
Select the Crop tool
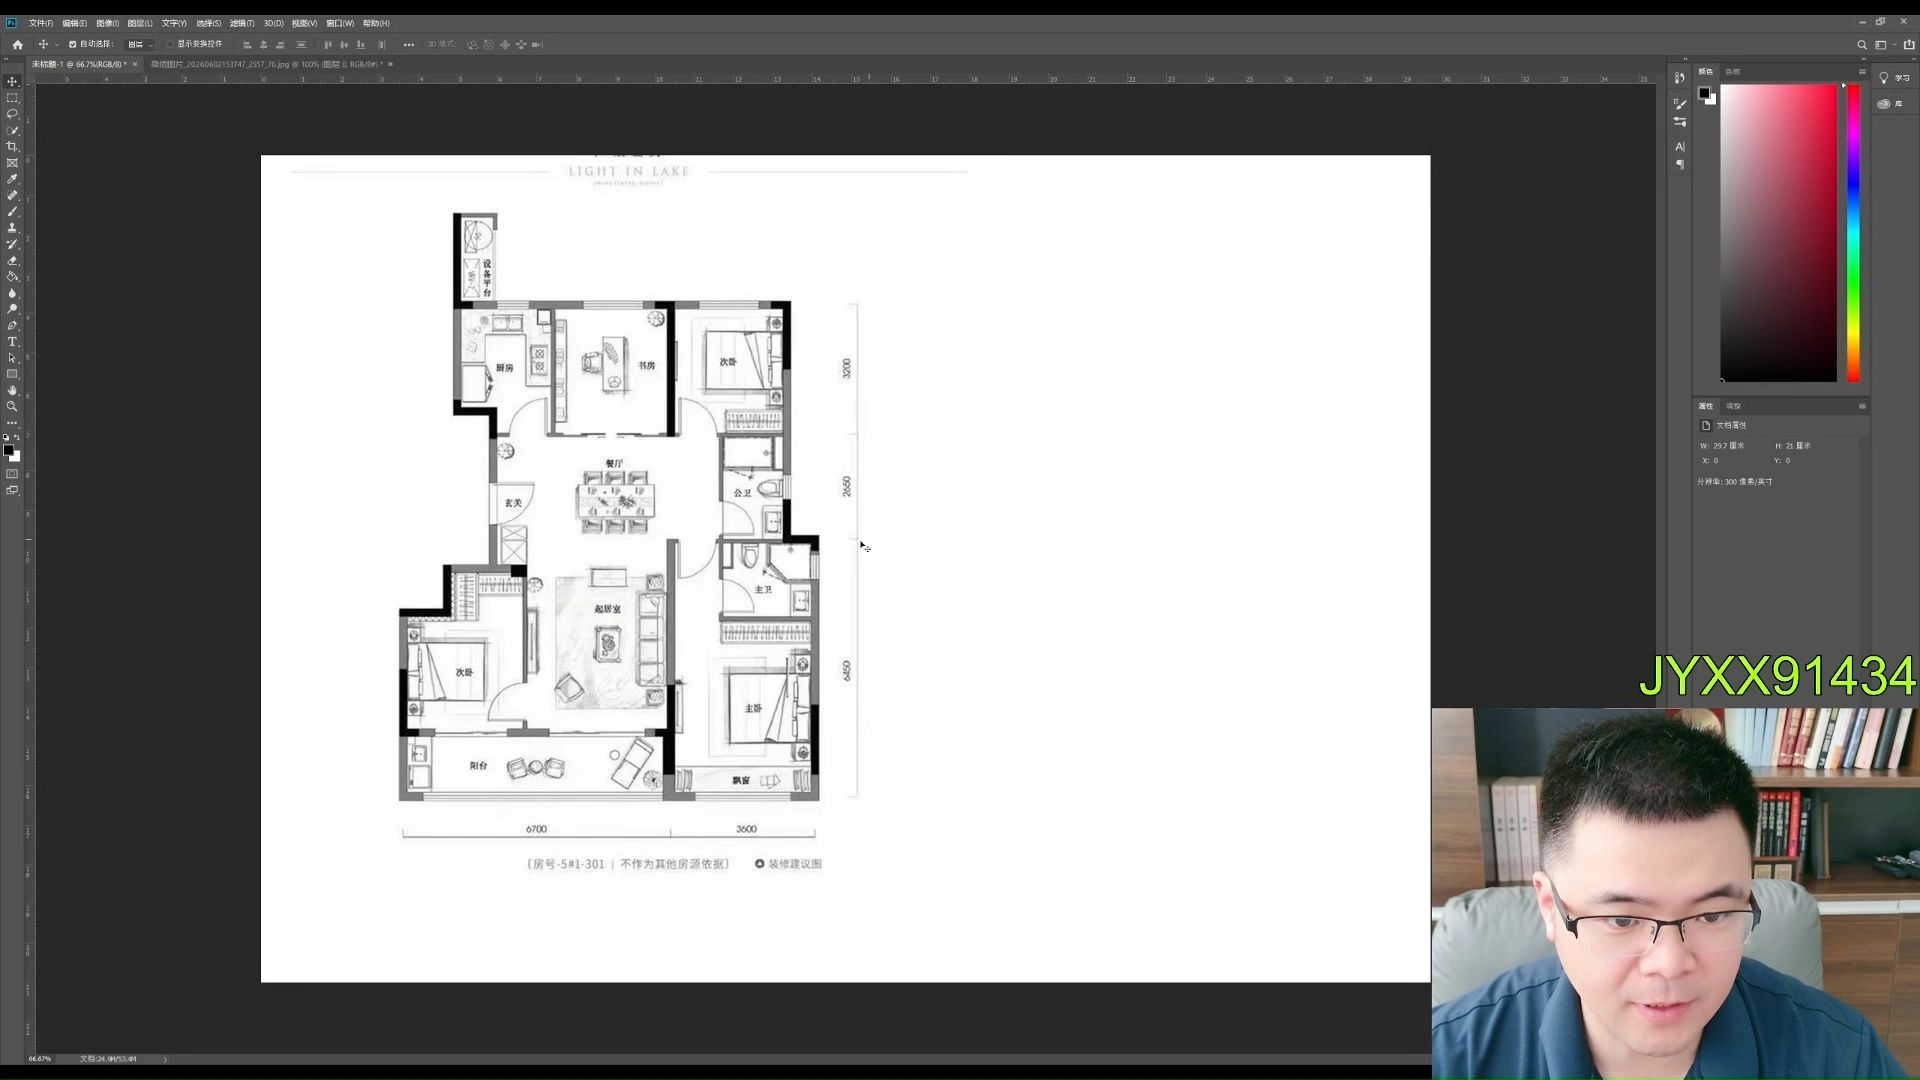pos(12,147)
